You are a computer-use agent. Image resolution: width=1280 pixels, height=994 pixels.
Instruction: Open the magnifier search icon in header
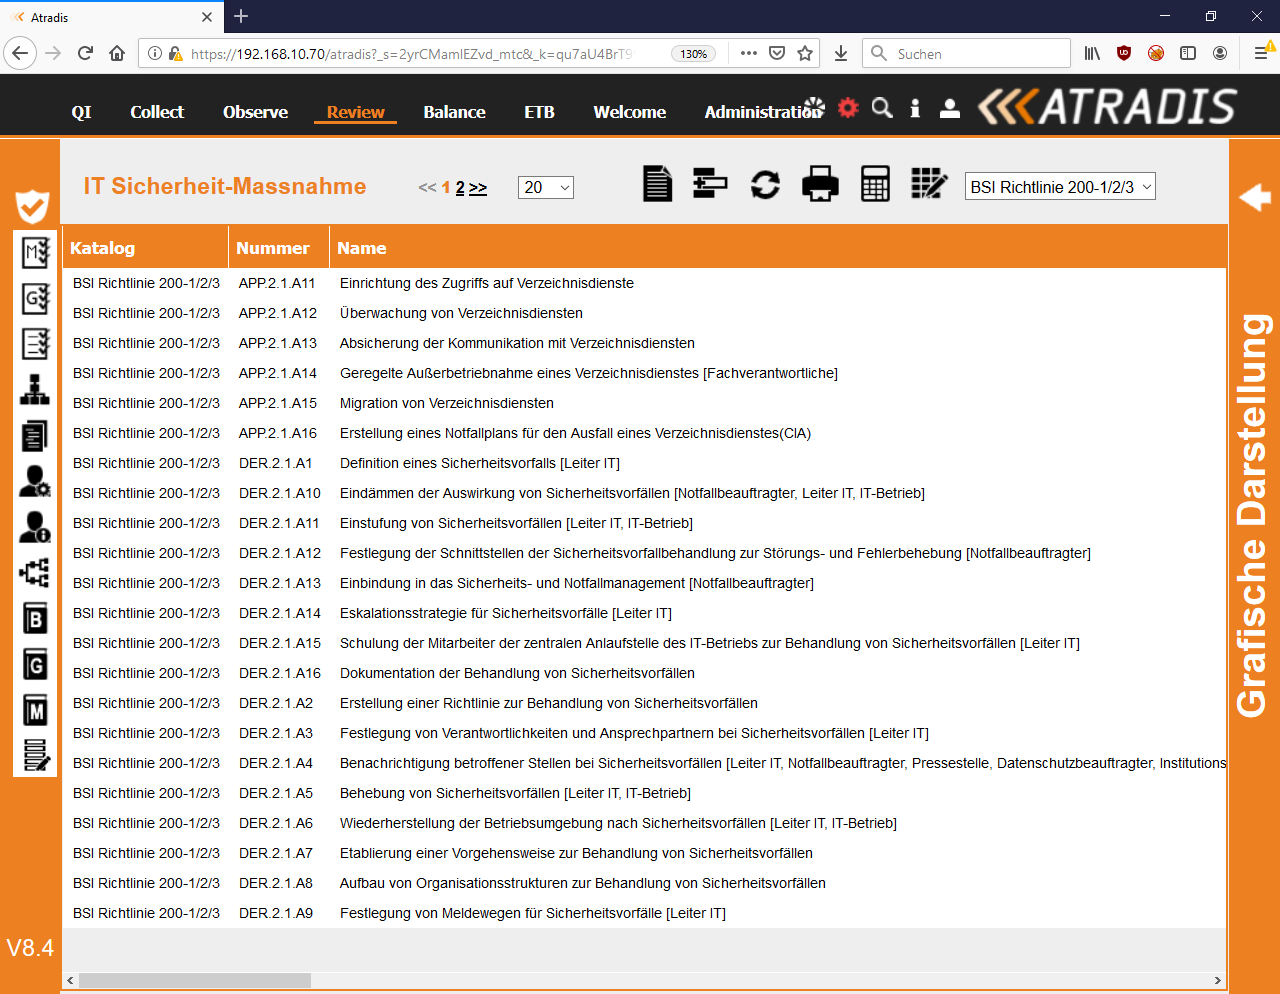click(x=881, y=108)
